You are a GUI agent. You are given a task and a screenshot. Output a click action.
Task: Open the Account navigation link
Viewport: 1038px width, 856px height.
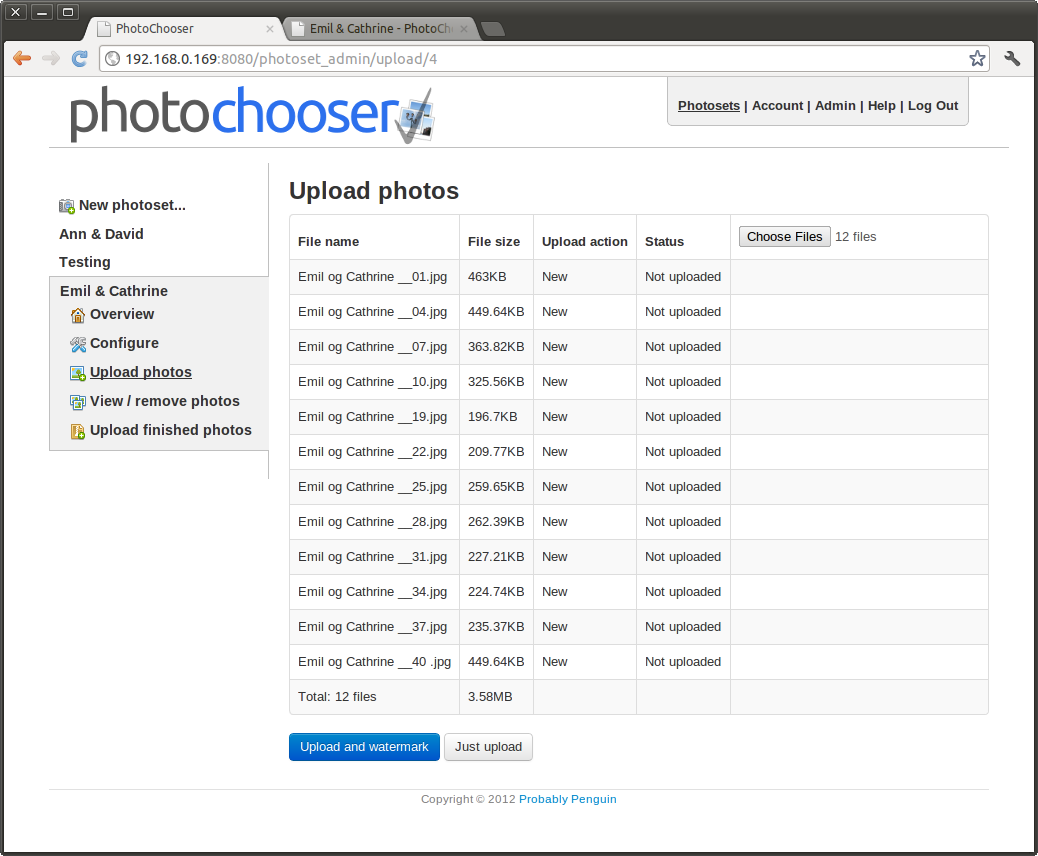click(x=777, y=106)
